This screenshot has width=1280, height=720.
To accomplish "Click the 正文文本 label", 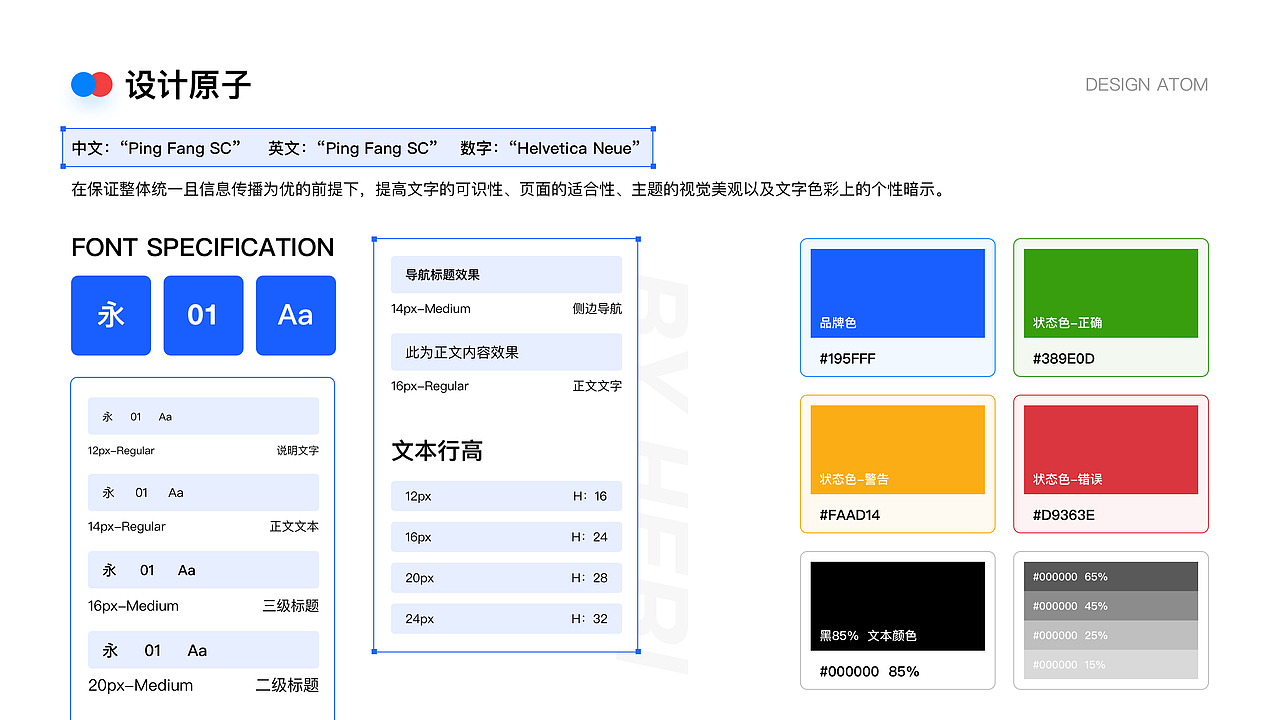I will (x=294, y=527).
